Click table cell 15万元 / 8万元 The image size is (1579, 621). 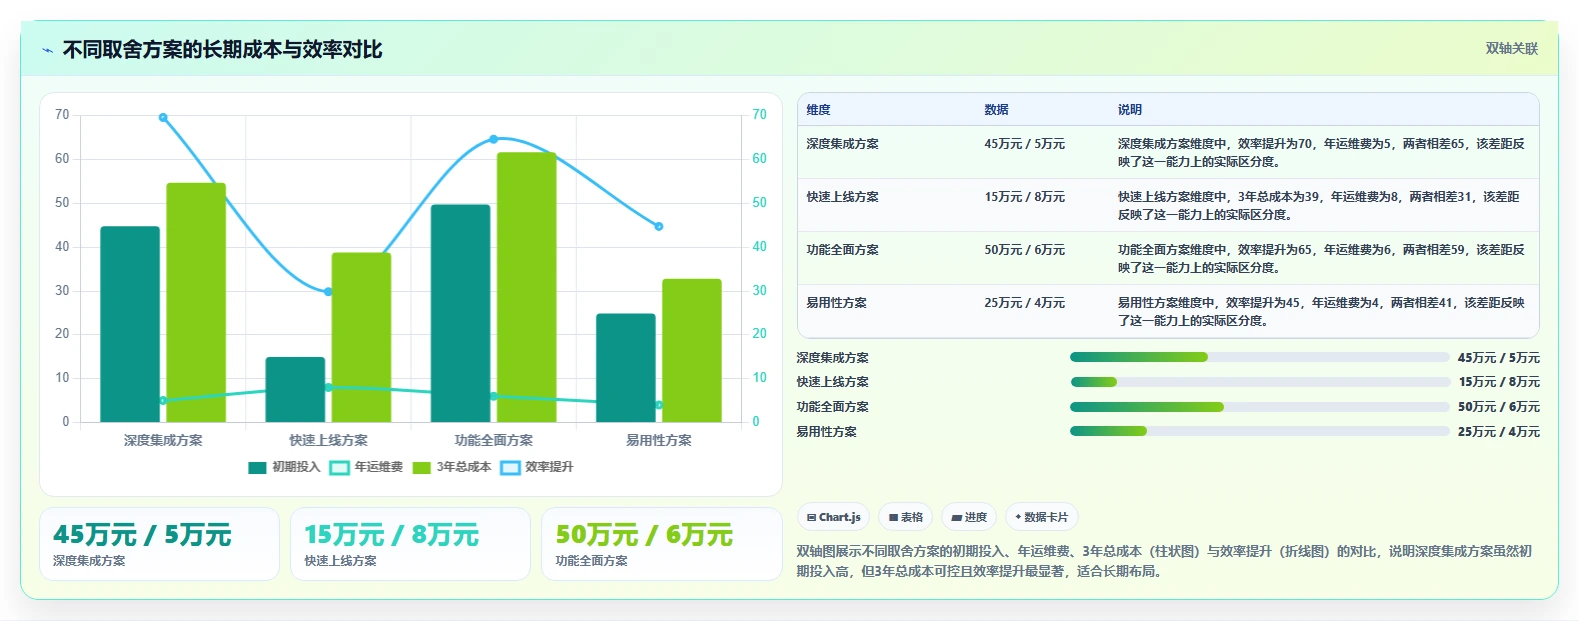(x=1024, y=197)
